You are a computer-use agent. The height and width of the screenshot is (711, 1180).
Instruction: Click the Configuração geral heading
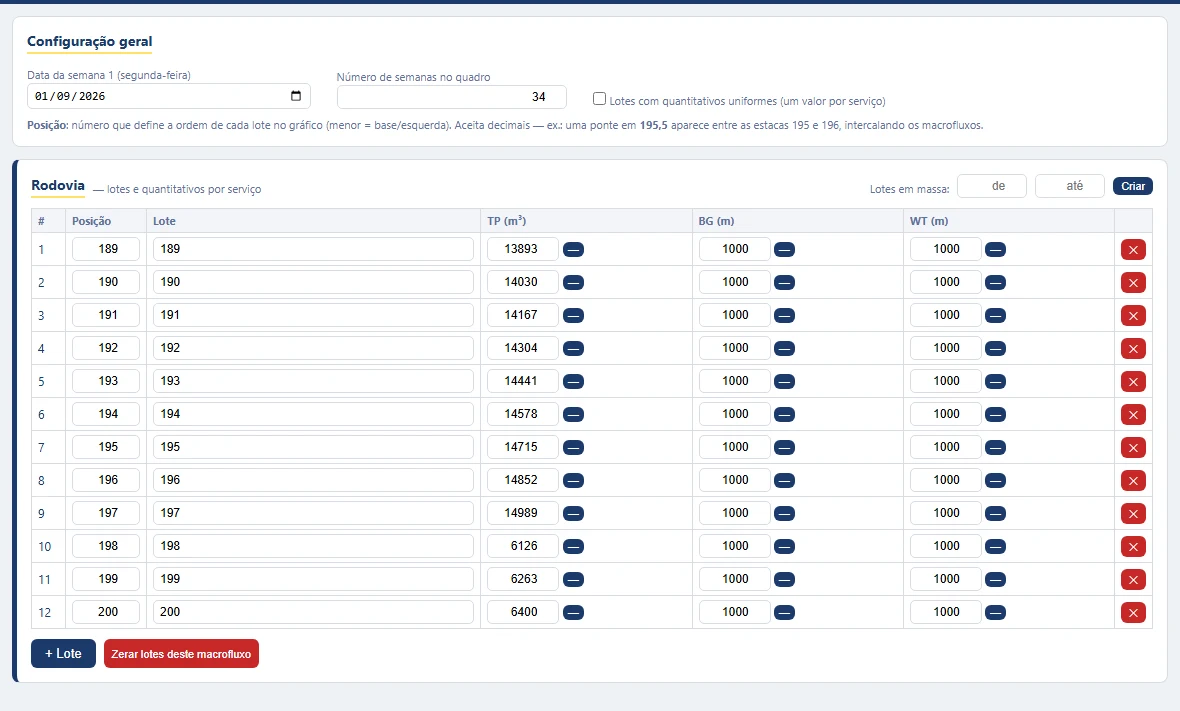tap(90, 41)
